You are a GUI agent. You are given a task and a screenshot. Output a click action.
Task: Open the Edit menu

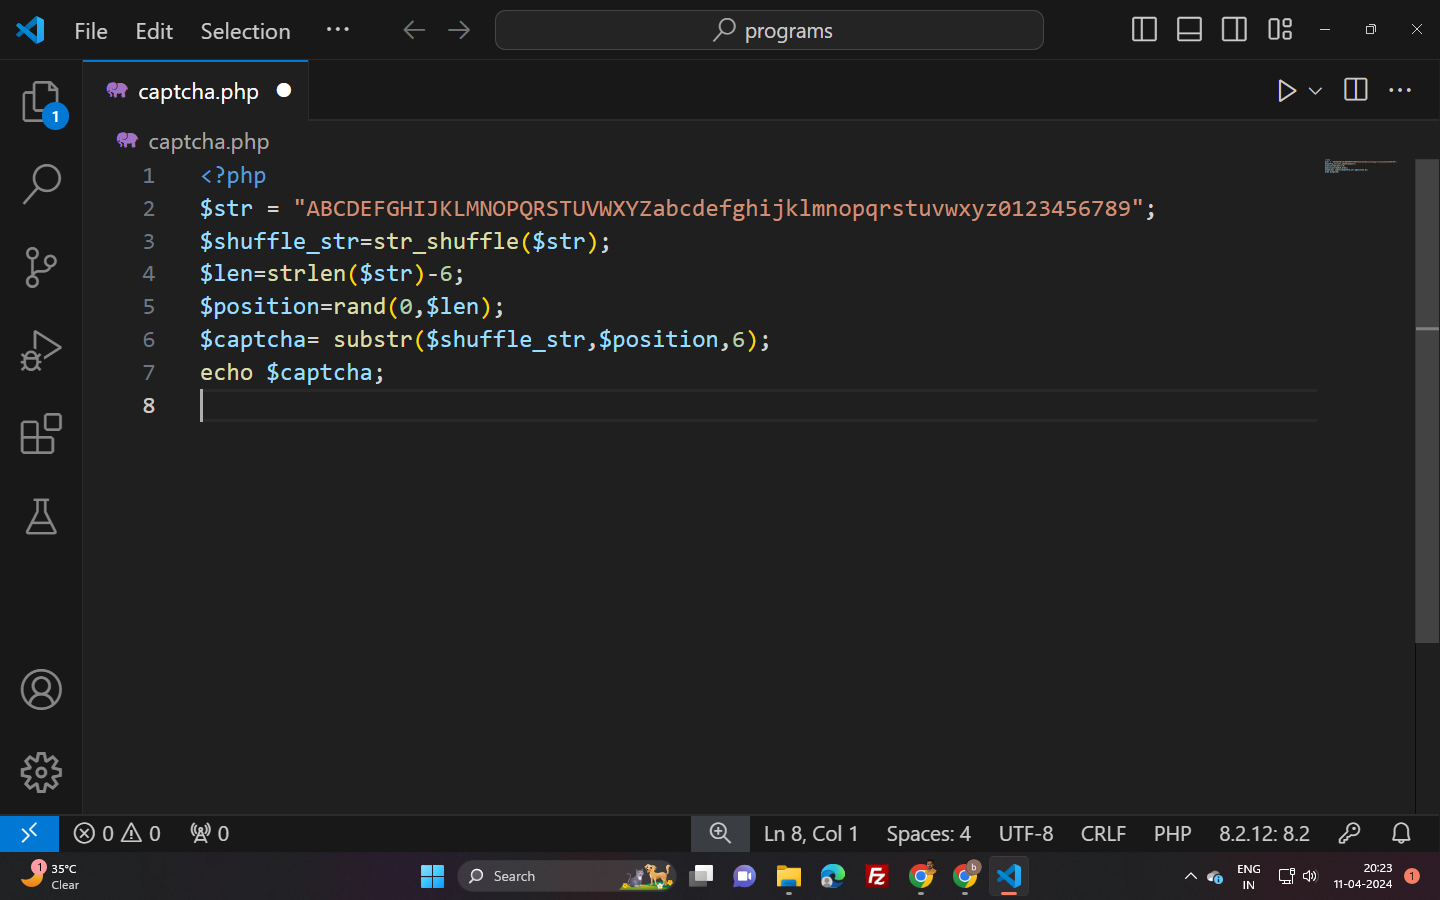(154, 31)
